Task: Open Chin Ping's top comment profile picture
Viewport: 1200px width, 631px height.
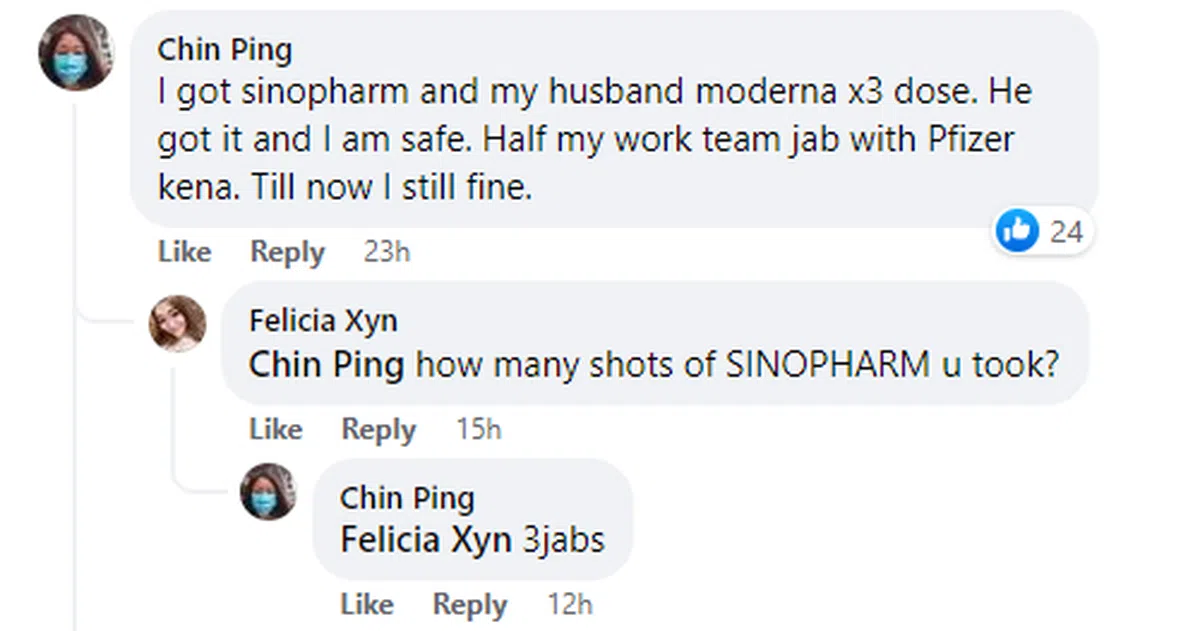Action: click(76, 53)
